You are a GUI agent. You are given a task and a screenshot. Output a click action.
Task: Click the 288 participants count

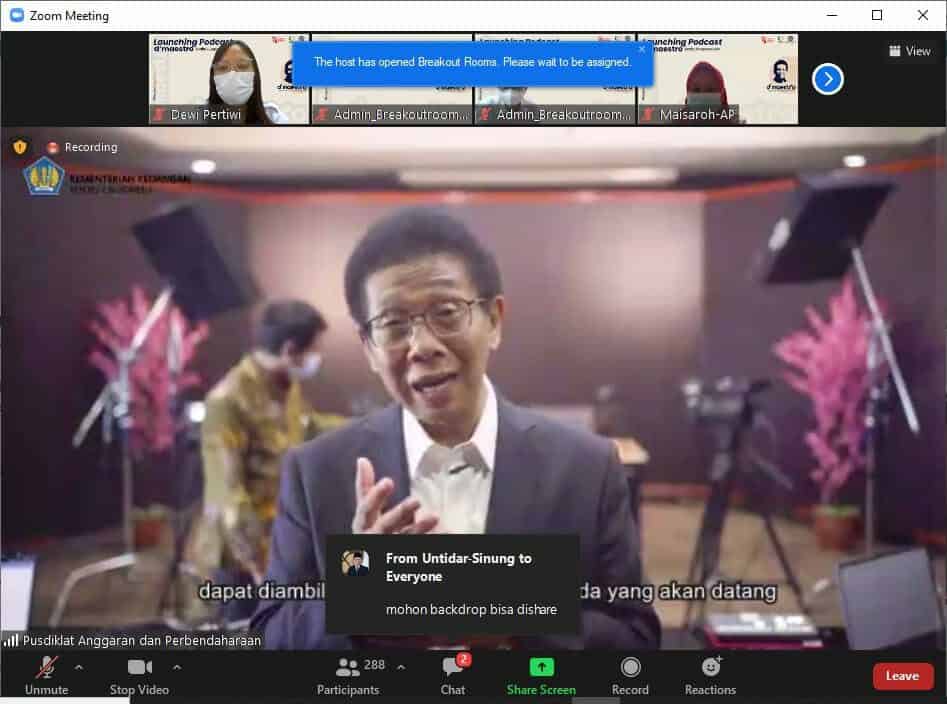(x=374, y=665)
